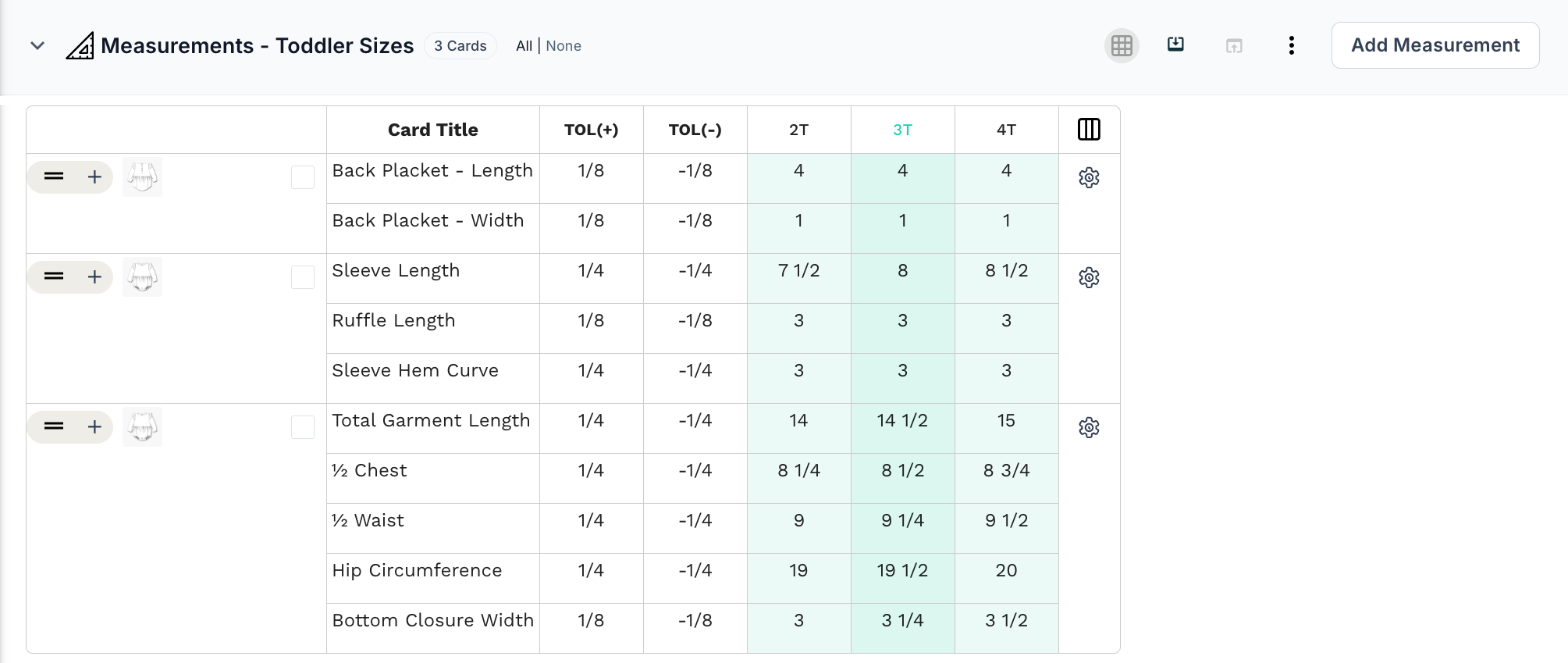Click the TOL(+) column header
Viewport: 1568px width, 663px height.
pyautogui.click(x=591, y=130)
